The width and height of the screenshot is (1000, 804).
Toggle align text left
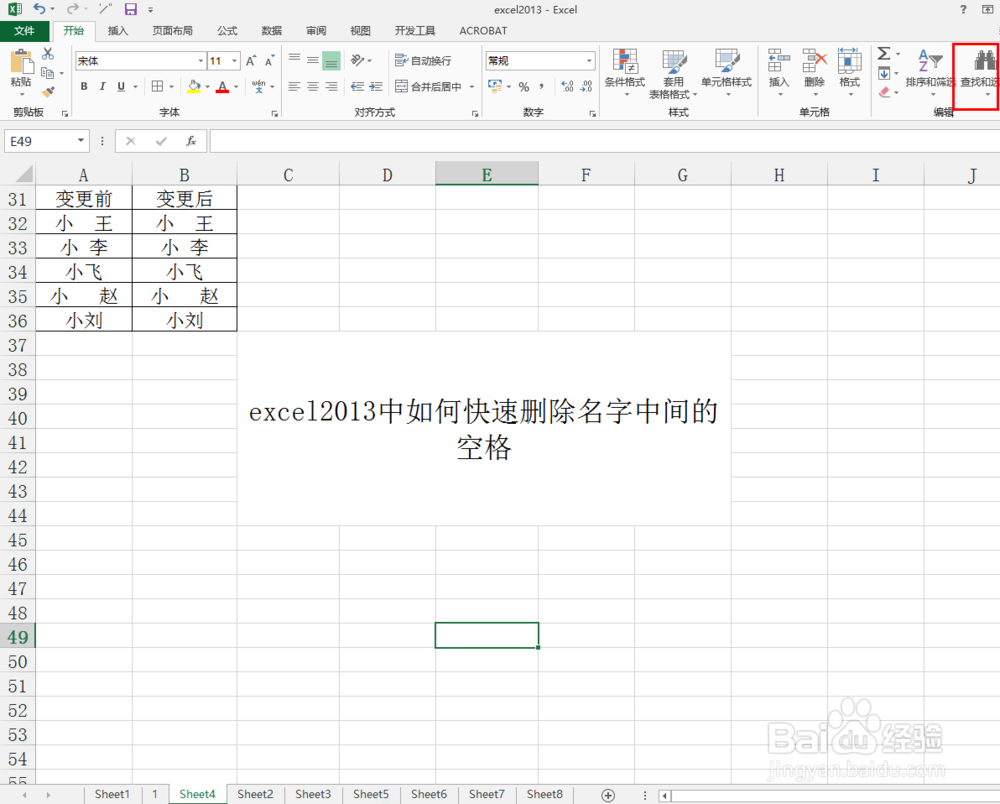pos(294,86)
